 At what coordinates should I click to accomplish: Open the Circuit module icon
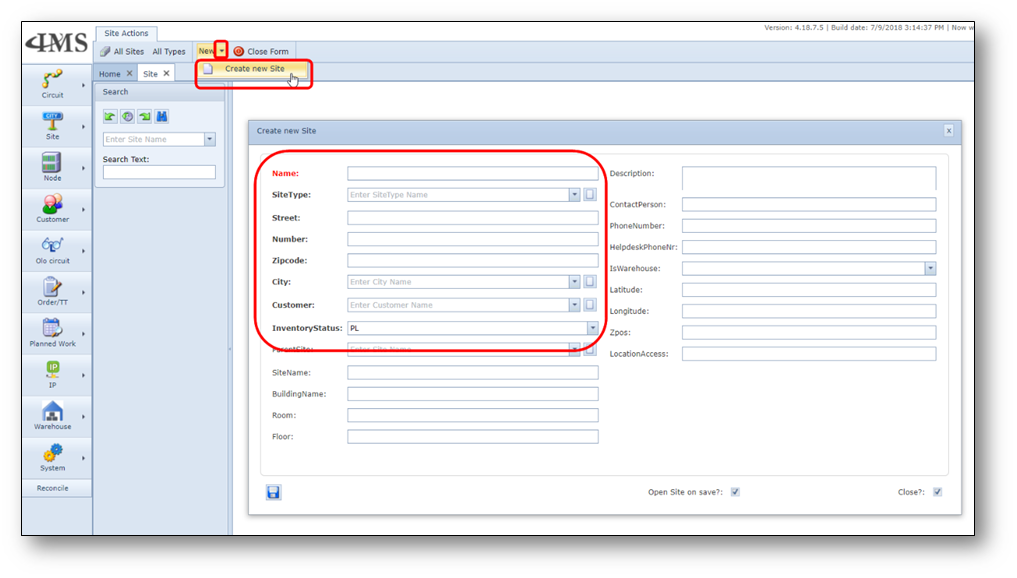[x=52, y=80]
